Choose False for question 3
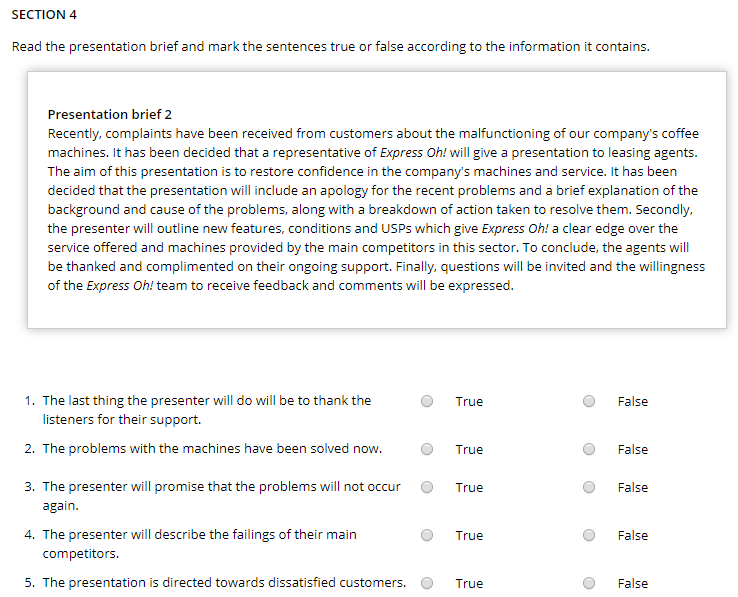 pos(590,487)
